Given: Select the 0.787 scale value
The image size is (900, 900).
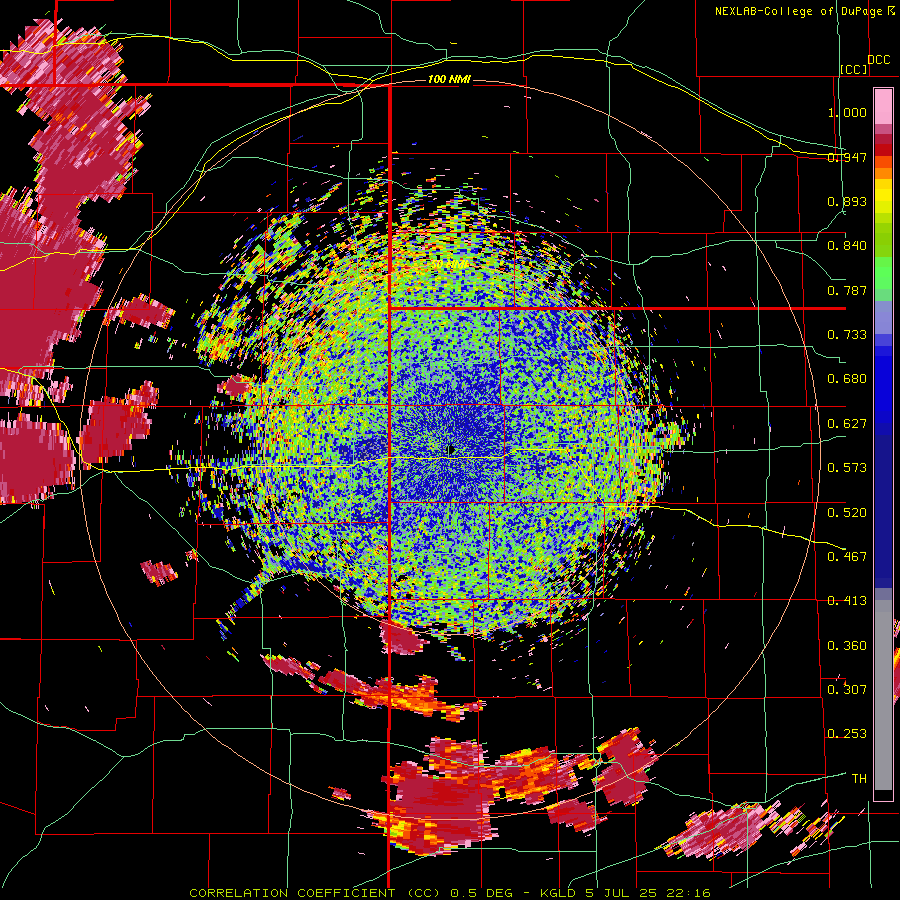Looking at the screenshot, I should 847,290.
